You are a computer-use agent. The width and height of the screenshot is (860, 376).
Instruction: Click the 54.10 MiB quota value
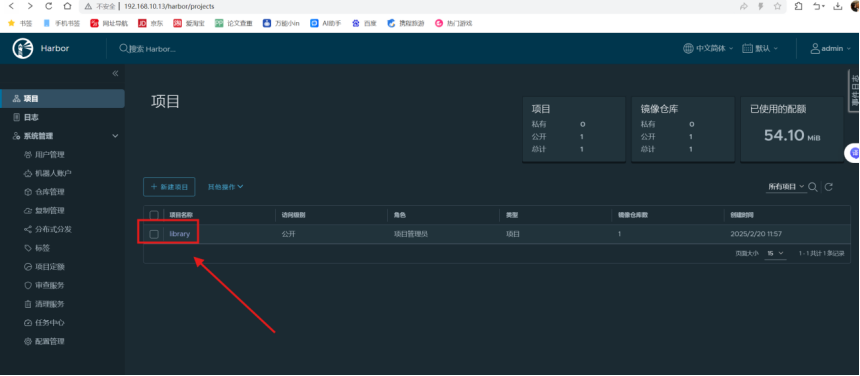[x=792, y=135]
